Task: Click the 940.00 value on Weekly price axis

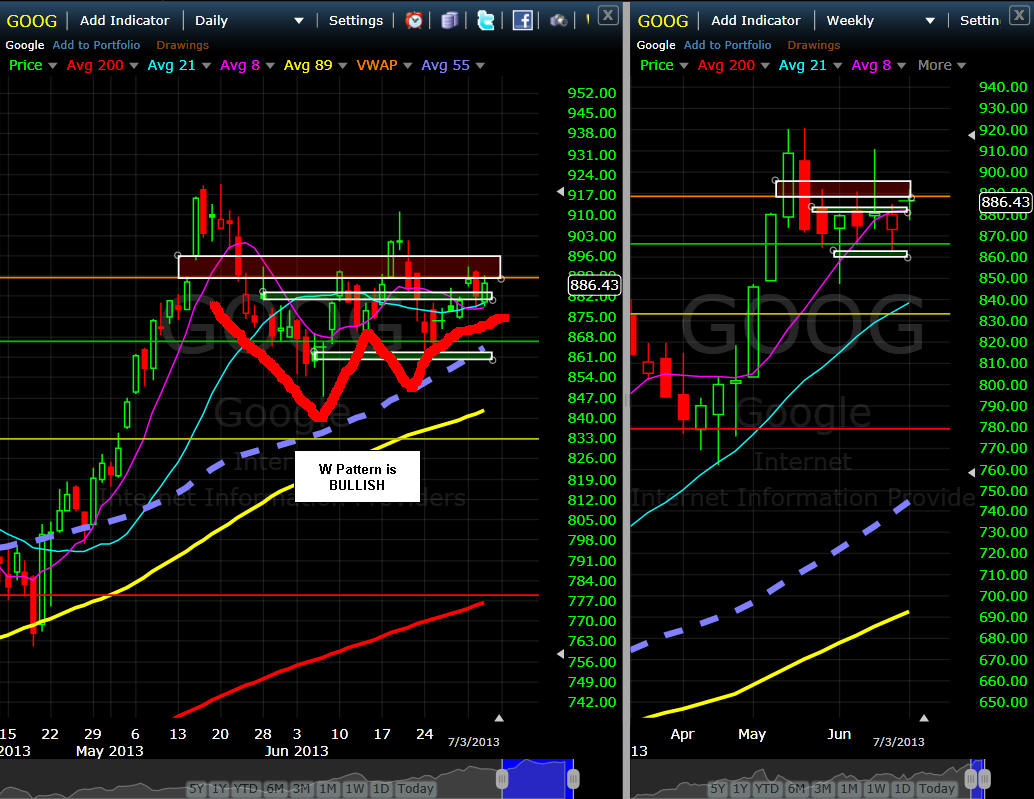Action: coord(1003,87)
